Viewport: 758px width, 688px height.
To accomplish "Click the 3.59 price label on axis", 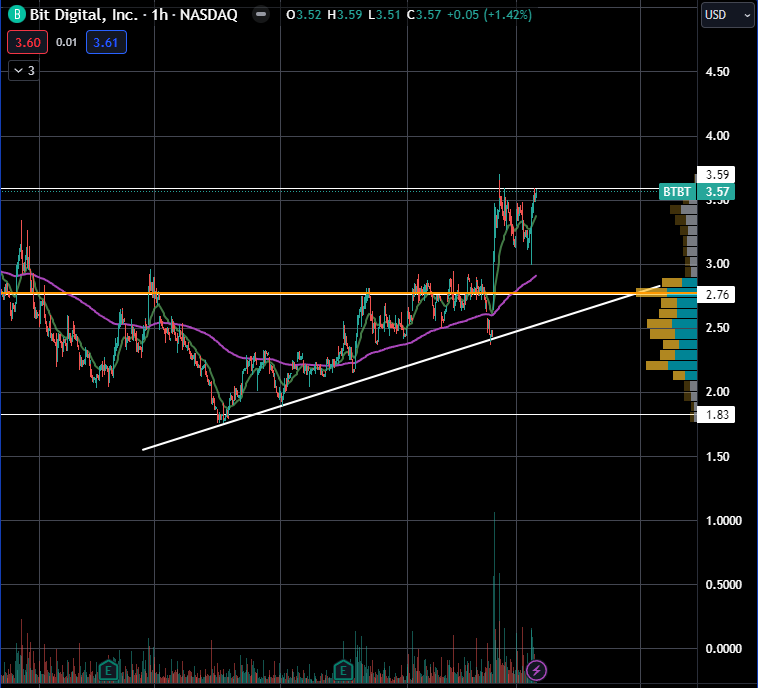I will coord(716,175).
